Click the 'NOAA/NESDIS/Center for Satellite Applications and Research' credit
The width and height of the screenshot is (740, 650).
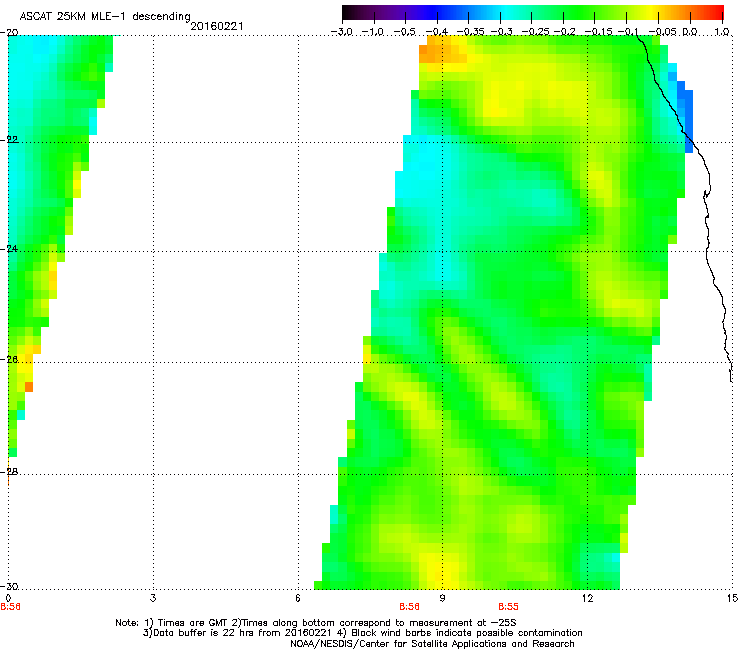pyautogui.click(x=432, y=644)
